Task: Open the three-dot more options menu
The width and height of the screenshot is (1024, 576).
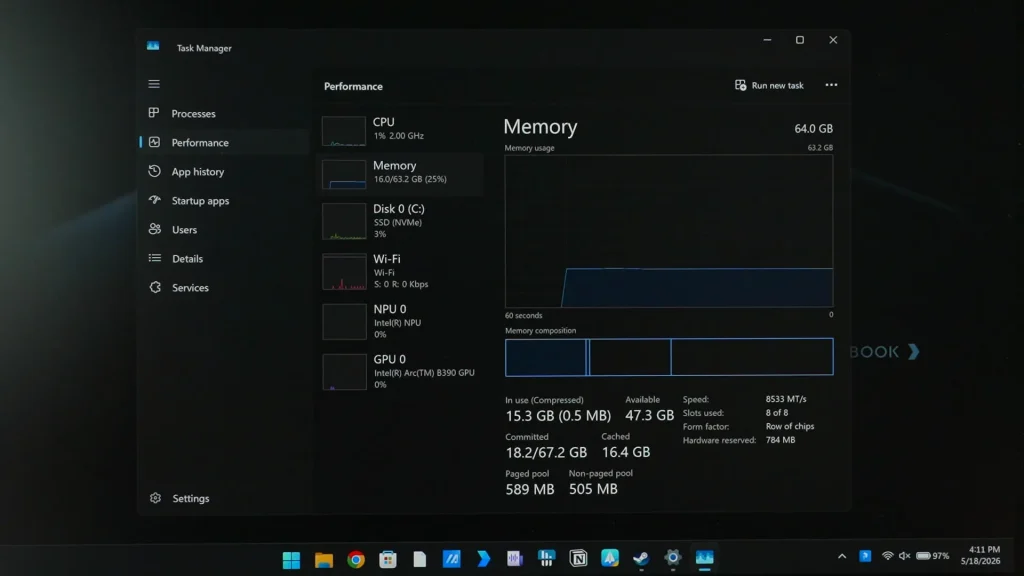Action: (831, 85)
